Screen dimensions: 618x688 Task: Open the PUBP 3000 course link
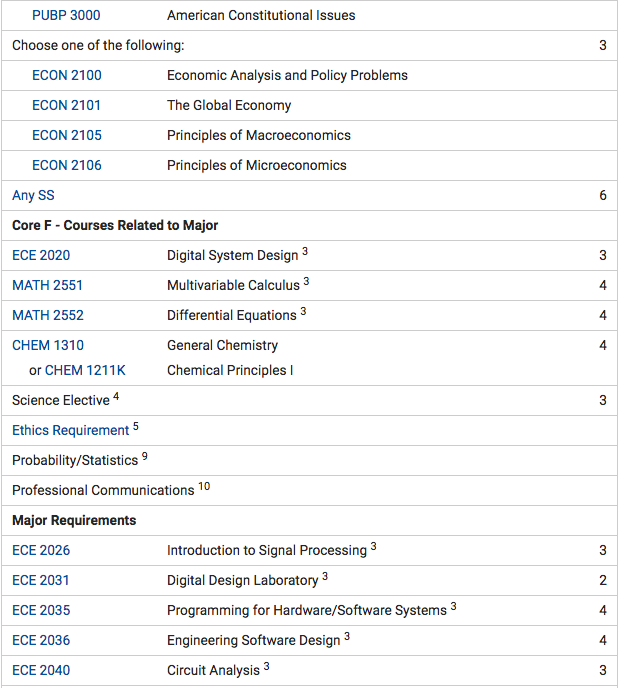tap(66, 15)
